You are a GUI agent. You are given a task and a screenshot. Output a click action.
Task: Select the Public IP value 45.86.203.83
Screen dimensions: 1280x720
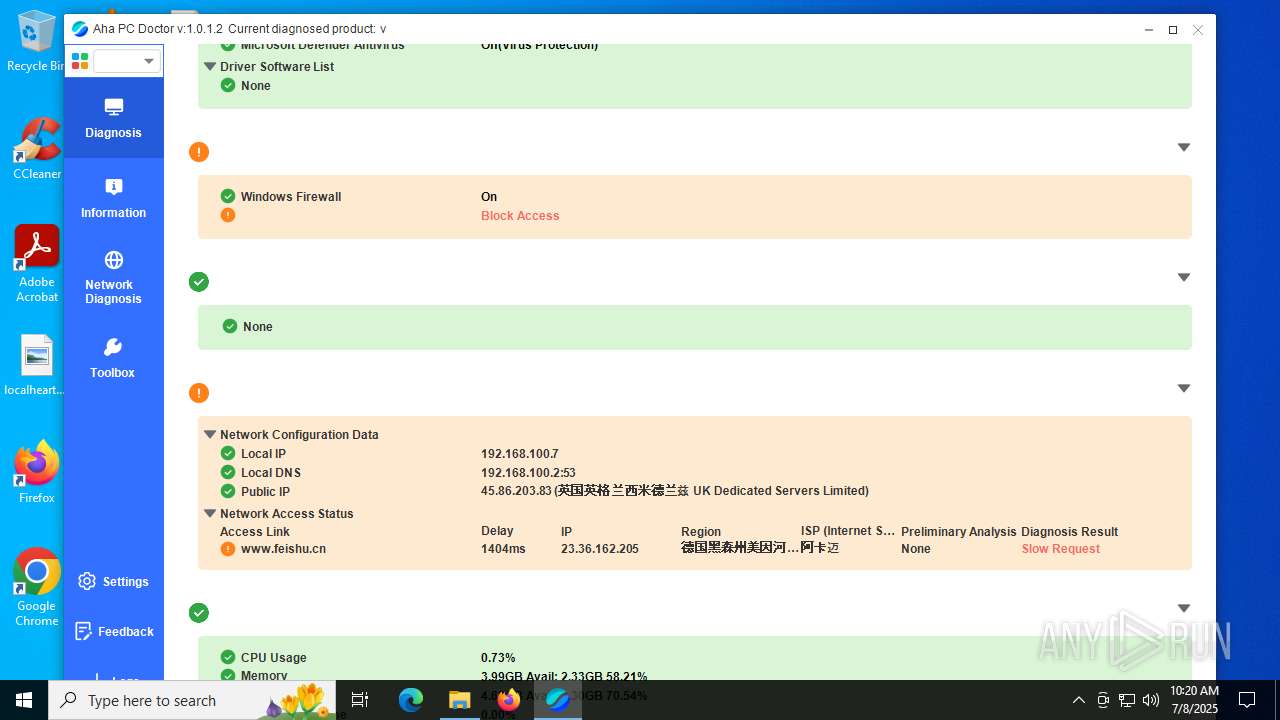[516, 491]
